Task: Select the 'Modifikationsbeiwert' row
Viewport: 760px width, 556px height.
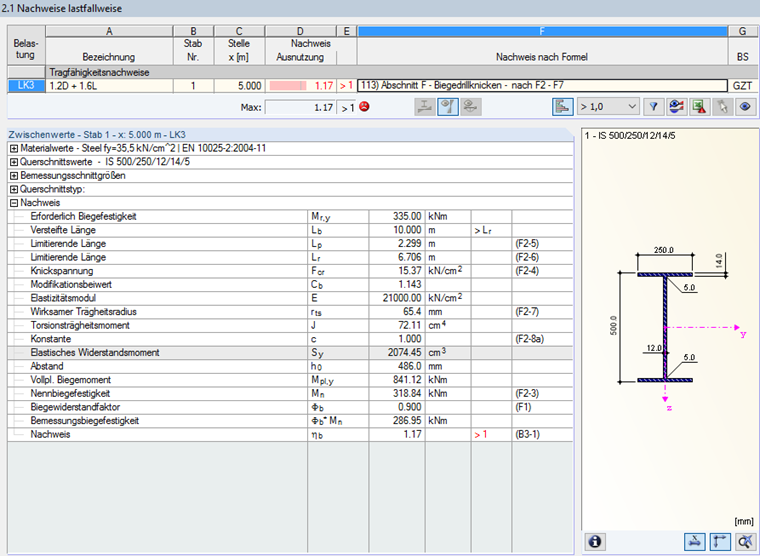Action: (290, 284)
